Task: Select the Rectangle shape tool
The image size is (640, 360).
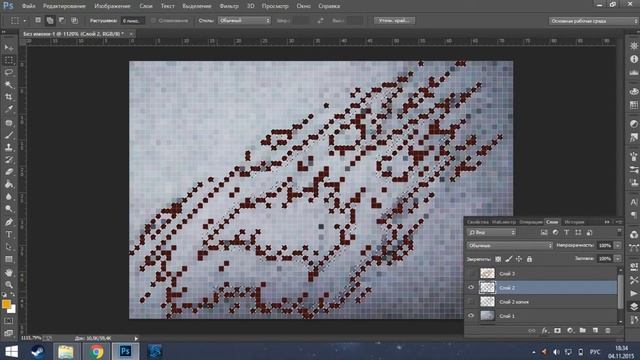Action: [9, 259]
